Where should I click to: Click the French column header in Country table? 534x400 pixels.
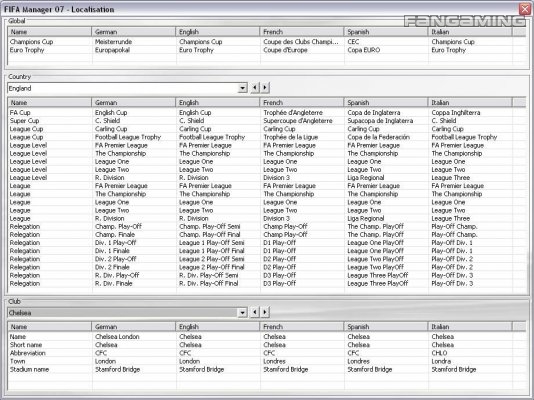click(x=302, y=102)
